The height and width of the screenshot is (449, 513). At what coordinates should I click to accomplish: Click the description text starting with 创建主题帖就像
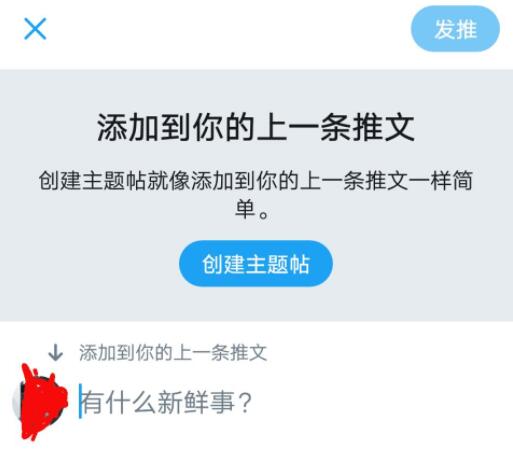click(256, 194)
